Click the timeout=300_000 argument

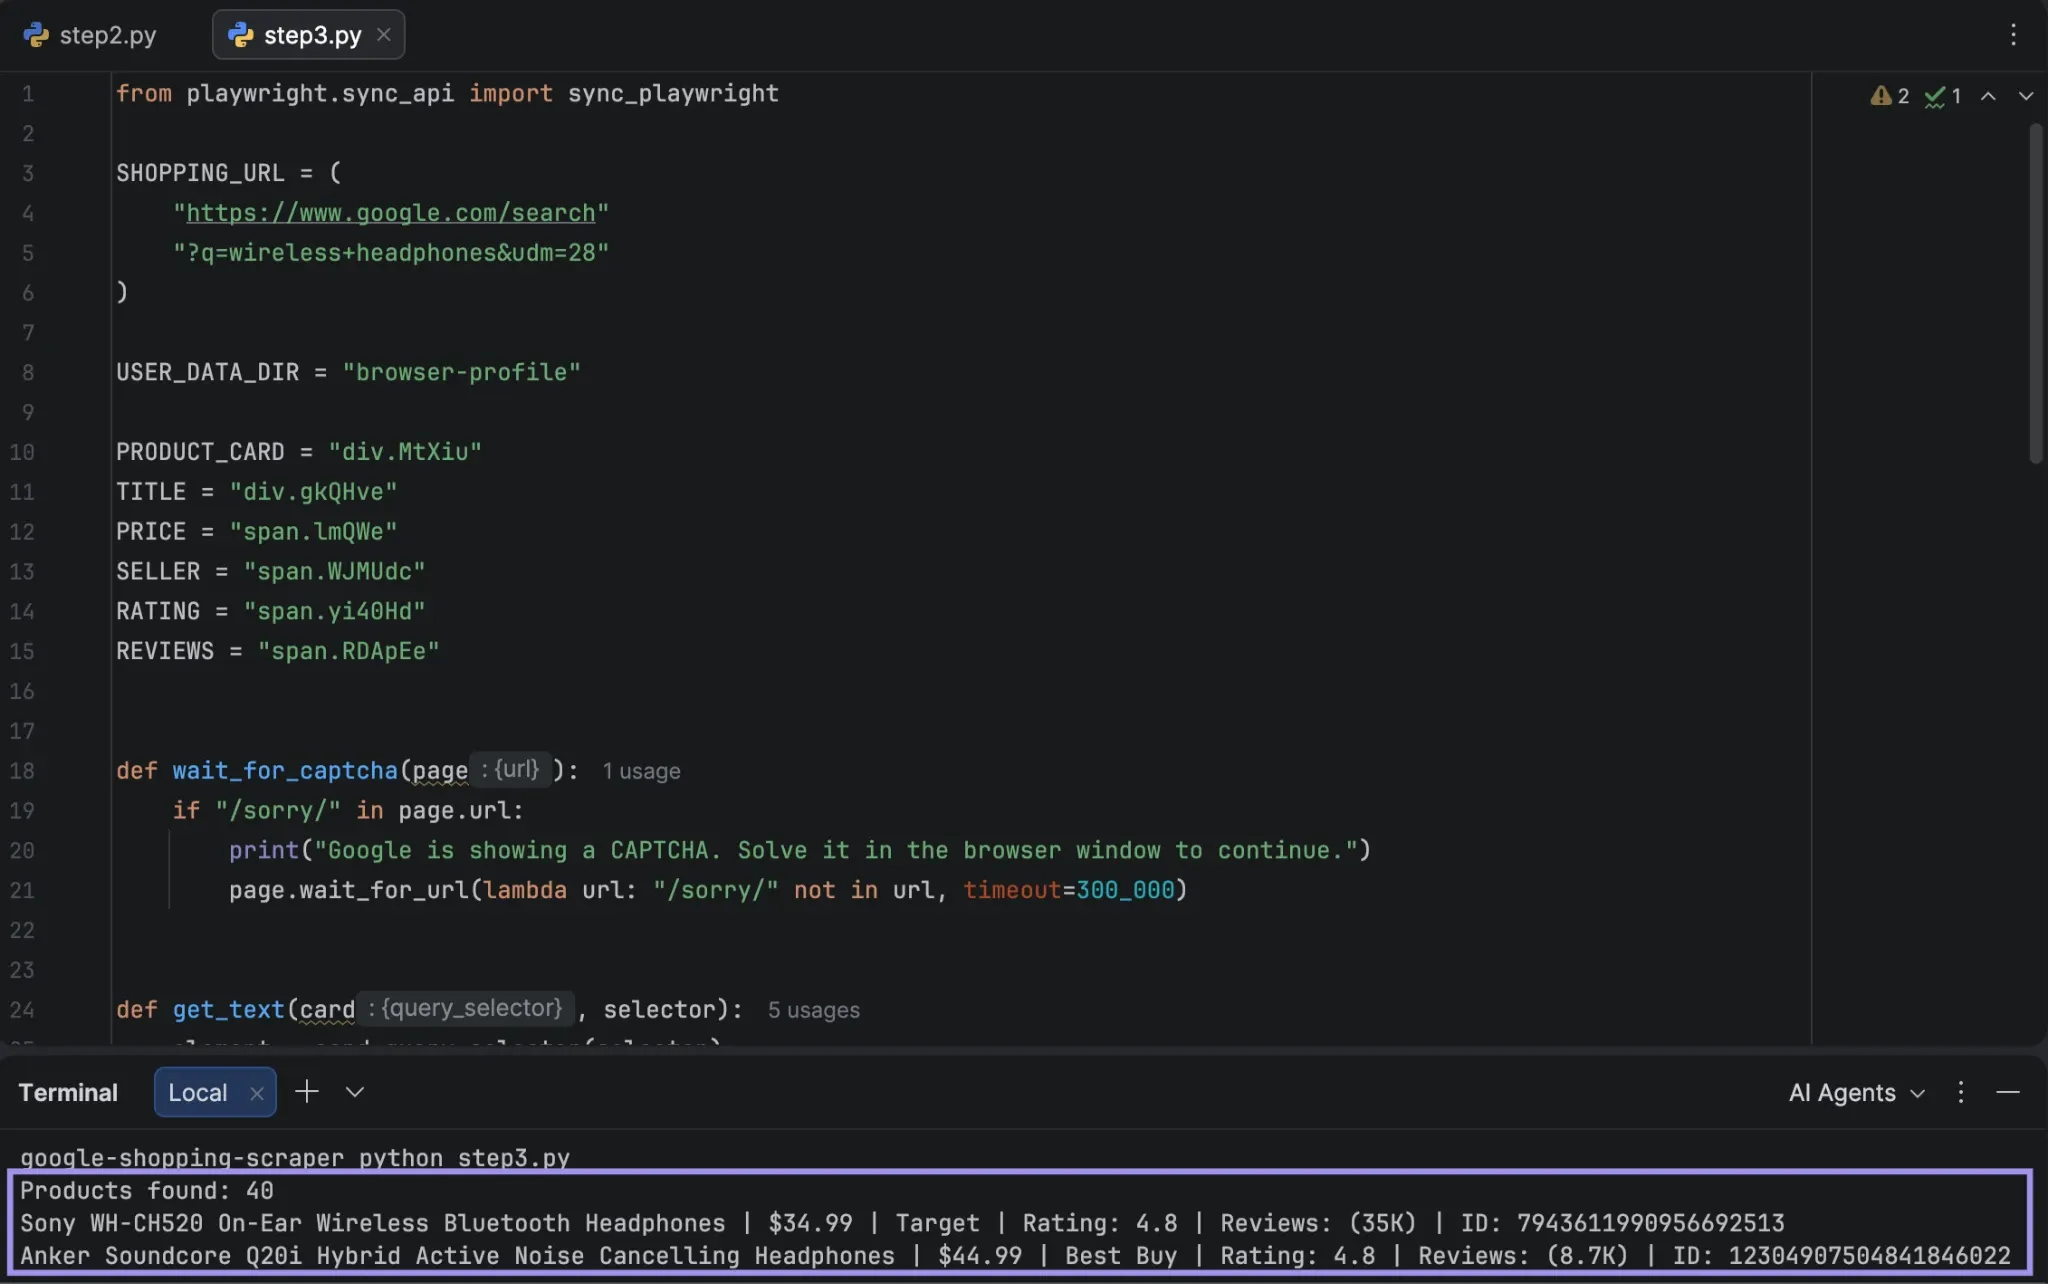click(x=1069, y=890)
